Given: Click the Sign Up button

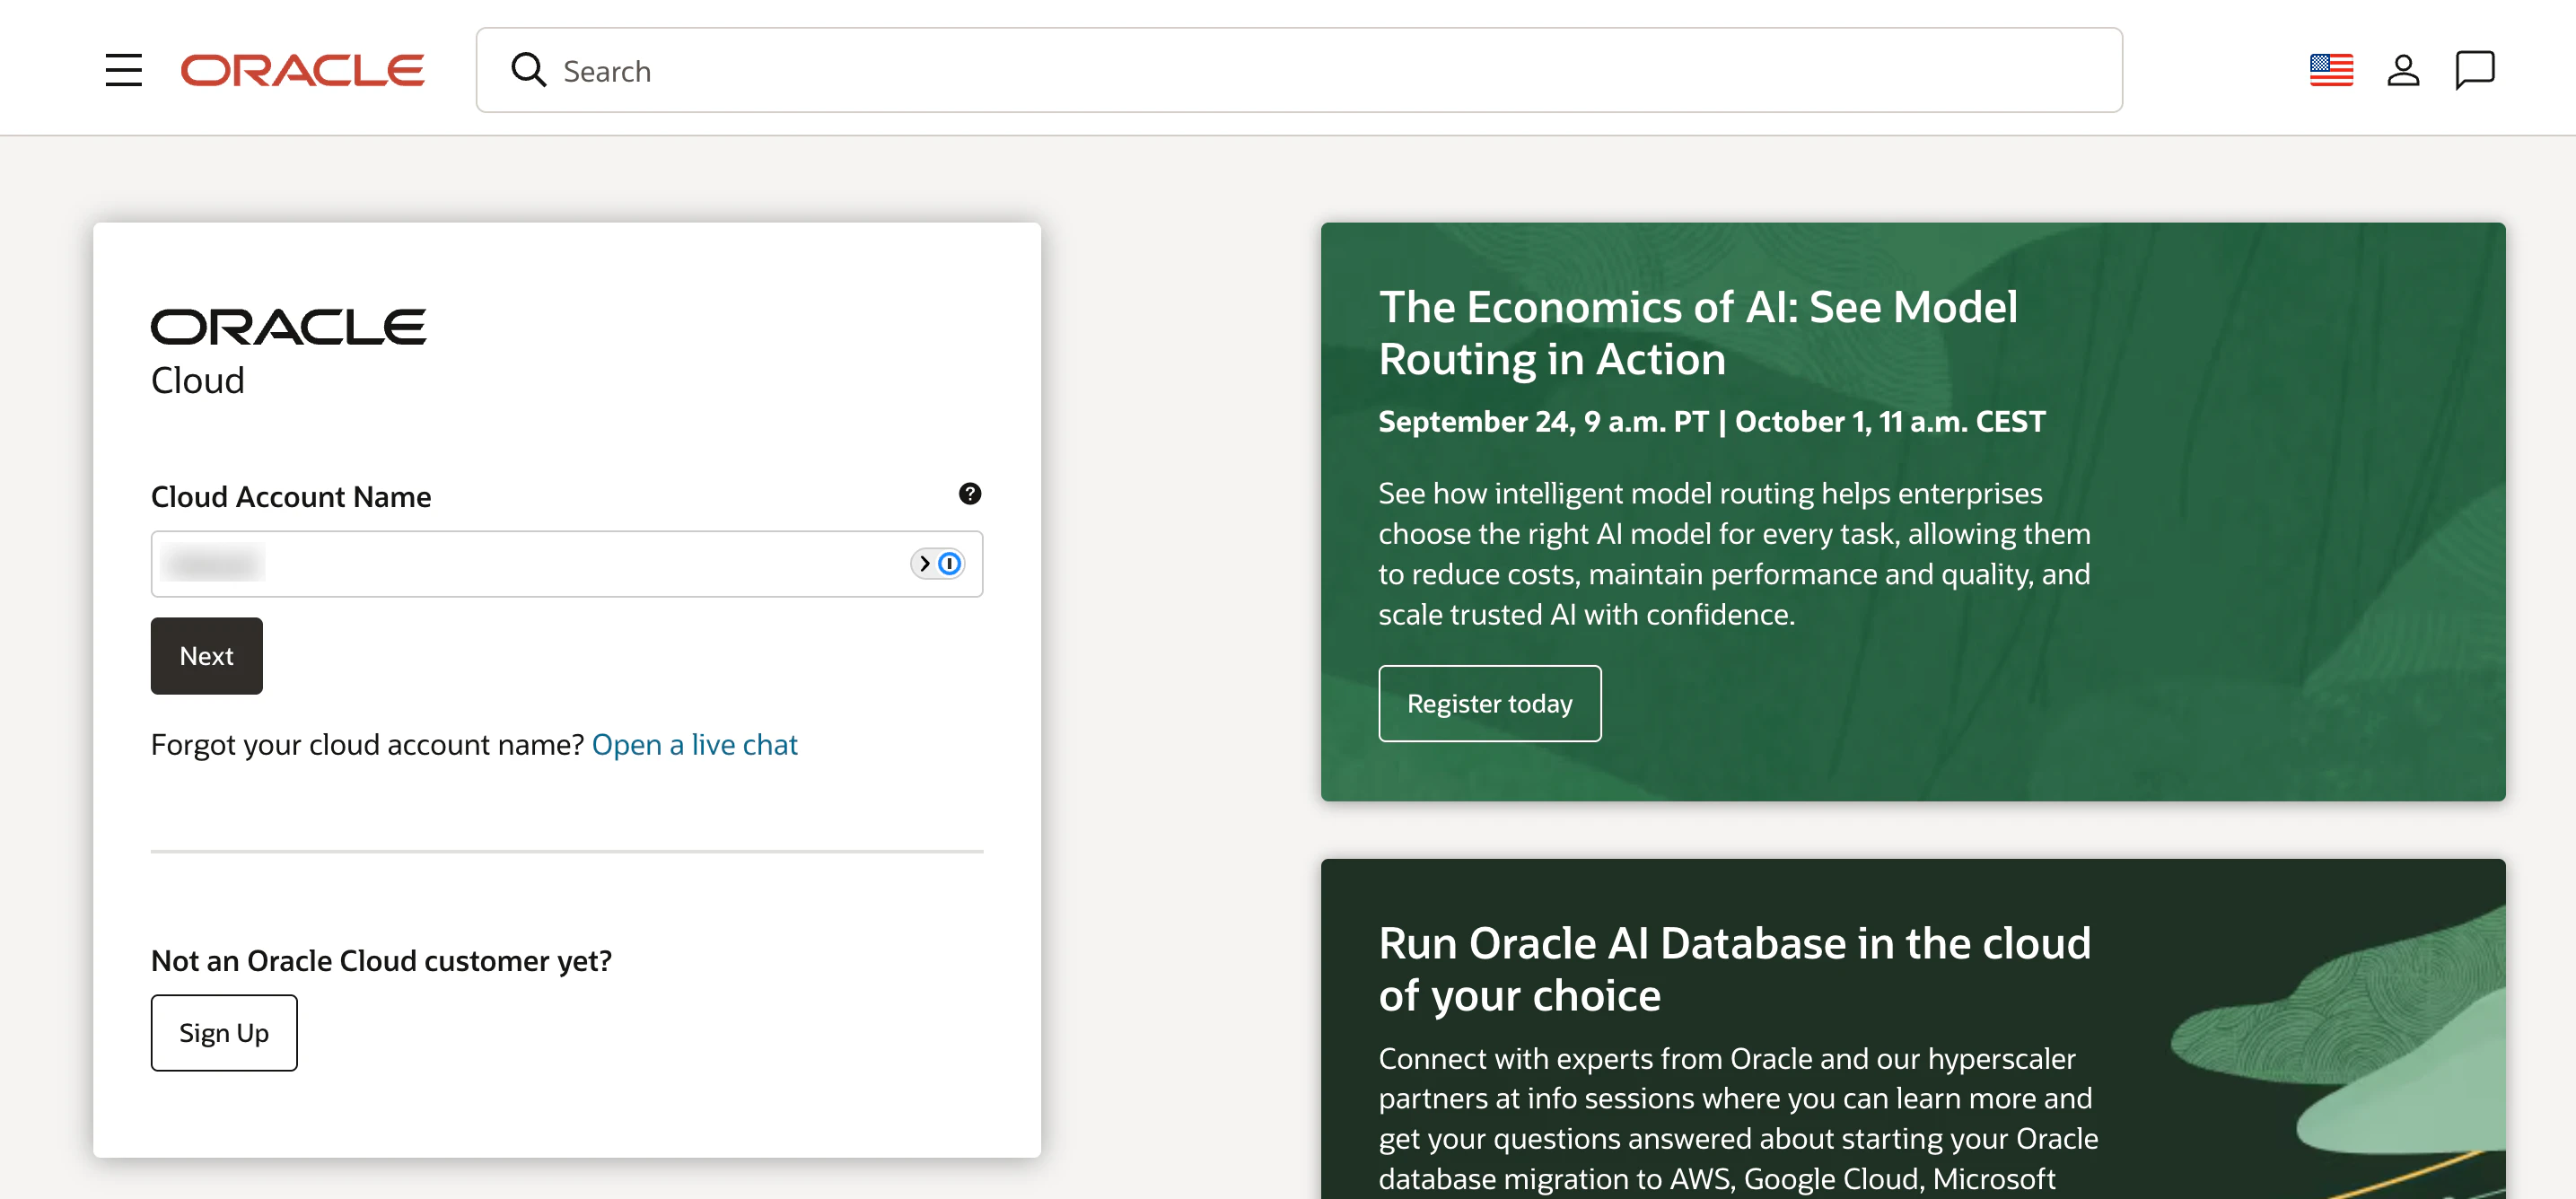Looking at the screenshot, I should coord(224,1032).
